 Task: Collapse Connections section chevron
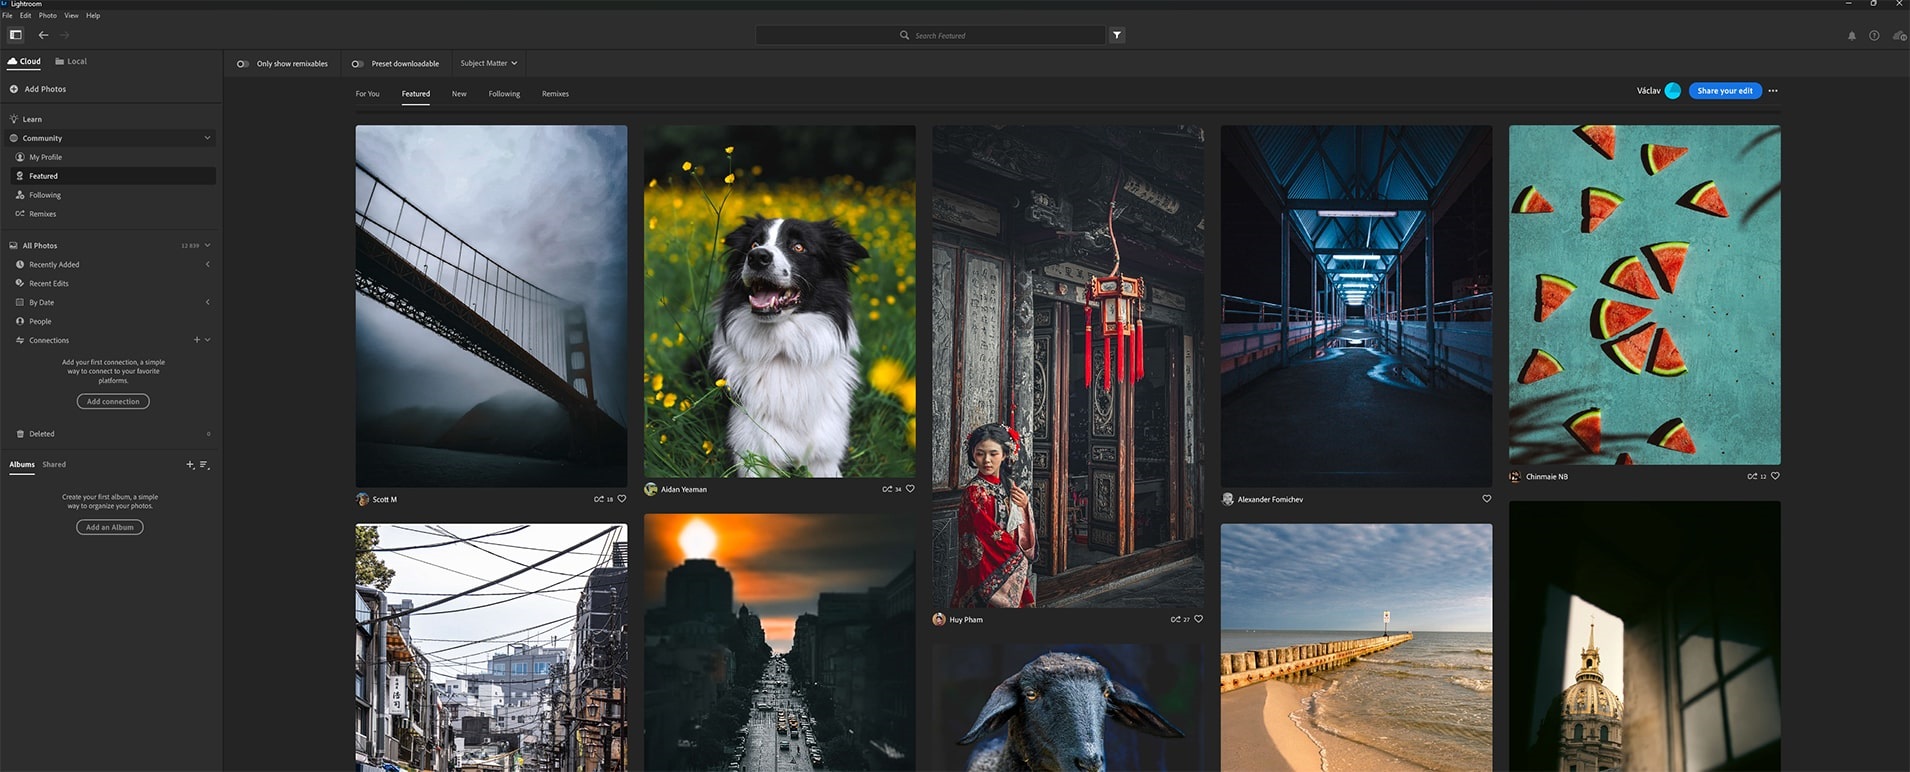click(x=207, y=340)
